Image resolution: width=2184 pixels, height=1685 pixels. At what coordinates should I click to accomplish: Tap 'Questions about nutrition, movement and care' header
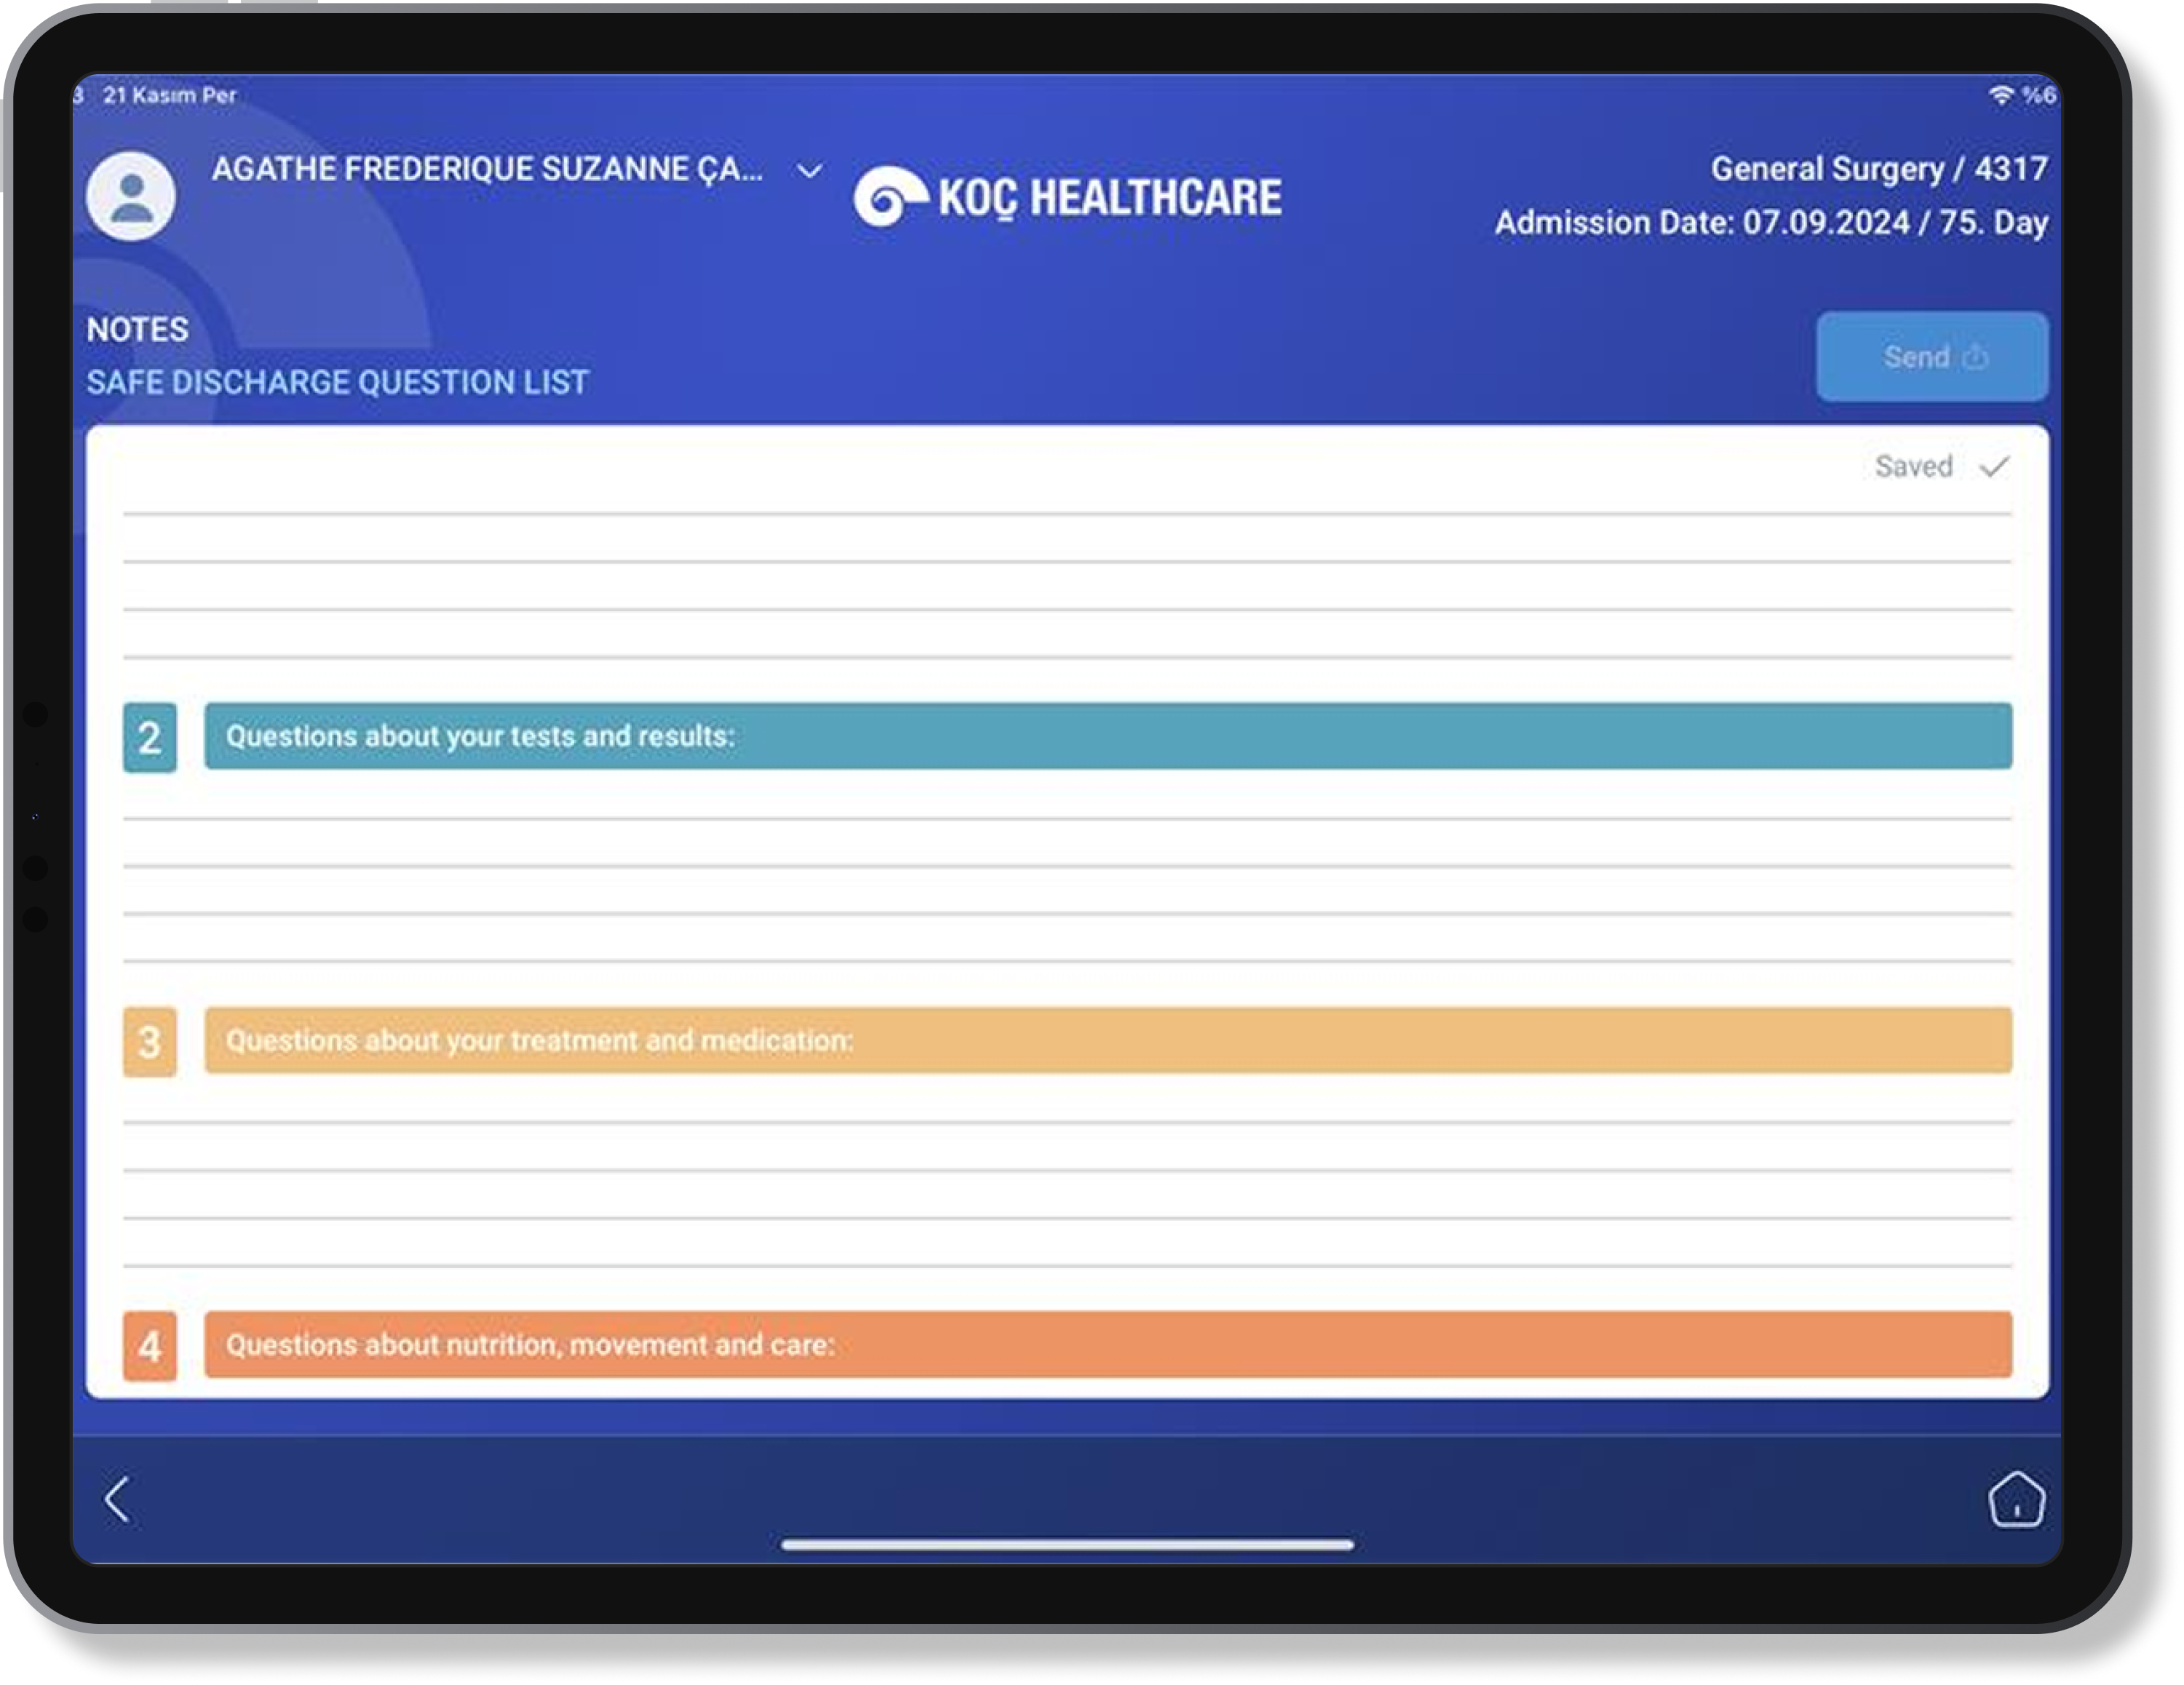(1107, 1345)
